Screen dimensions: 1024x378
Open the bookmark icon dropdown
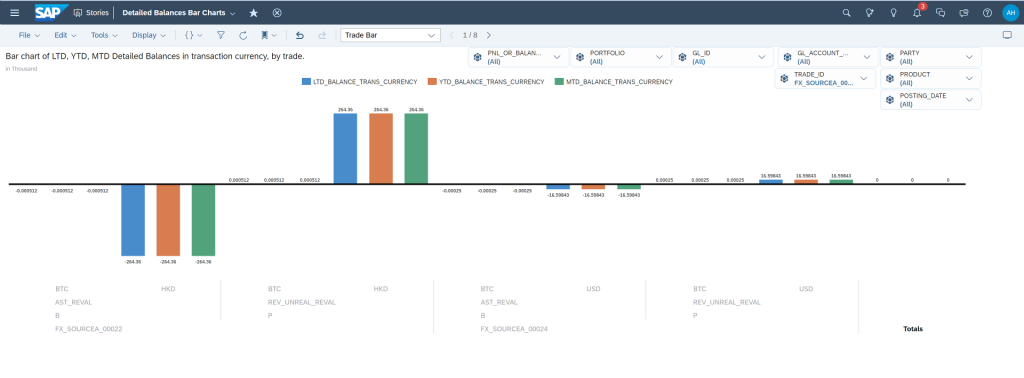coord(268,35)
